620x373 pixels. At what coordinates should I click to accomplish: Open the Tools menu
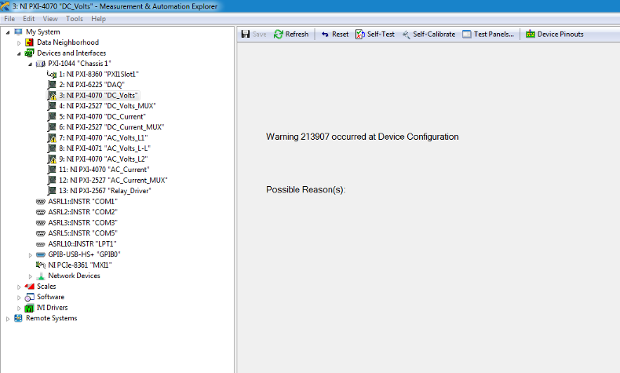pos(74,19)
